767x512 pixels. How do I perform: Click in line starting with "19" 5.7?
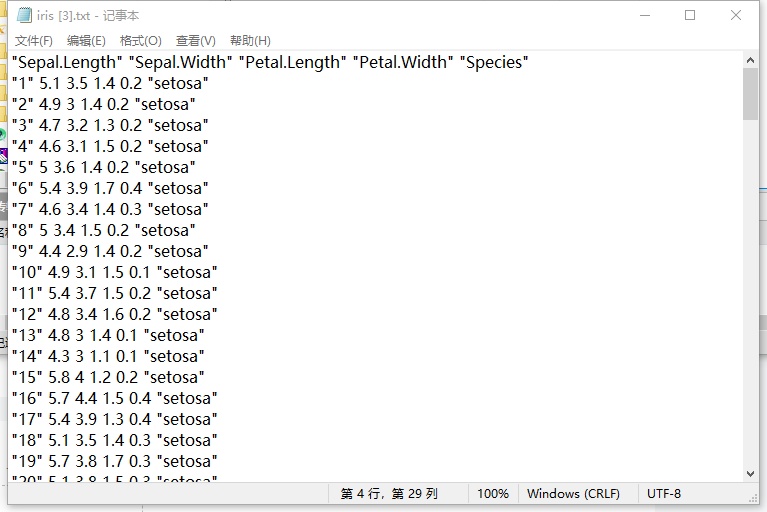click(114, 462)
